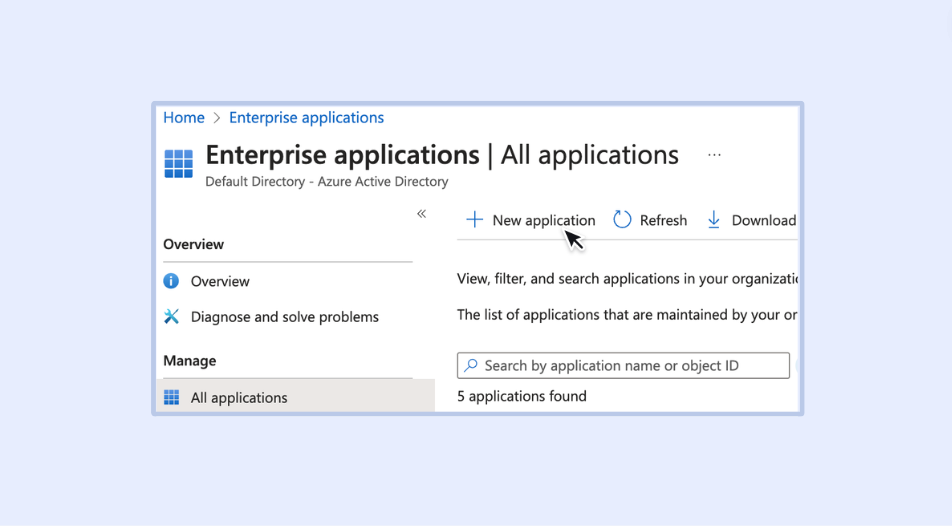The image size is (952, 526).
Task: Click the Diagnose and solve problems wrench icon
Action: tap(171, 317)
